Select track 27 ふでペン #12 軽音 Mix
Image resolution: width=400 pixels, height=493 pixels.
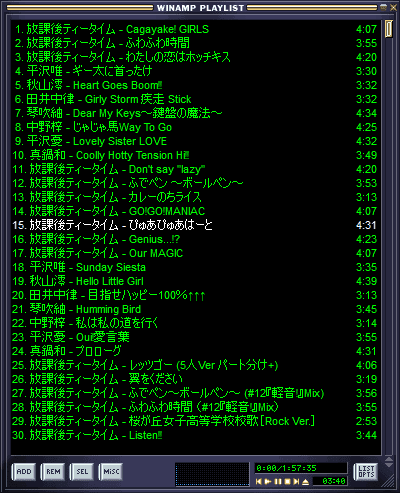coord(196,393)
